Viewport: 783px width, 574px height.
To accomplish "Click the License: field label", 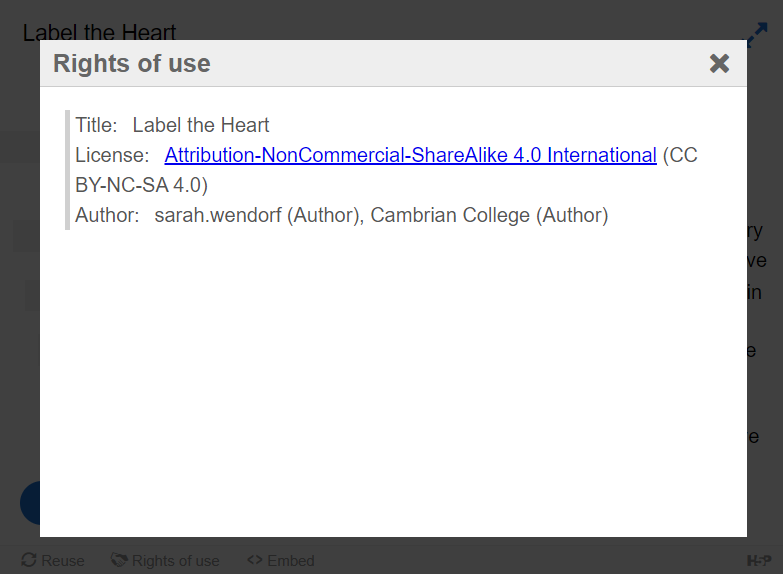I will tap(112, 156).
